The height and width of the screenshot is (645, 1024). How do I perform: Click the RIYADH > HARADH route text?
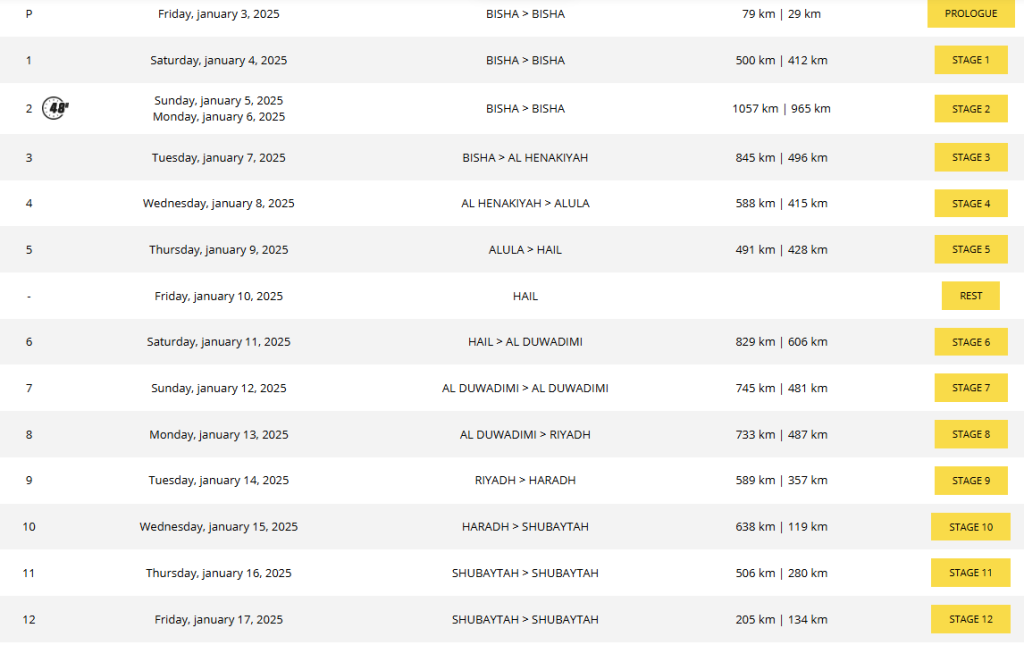525,480
